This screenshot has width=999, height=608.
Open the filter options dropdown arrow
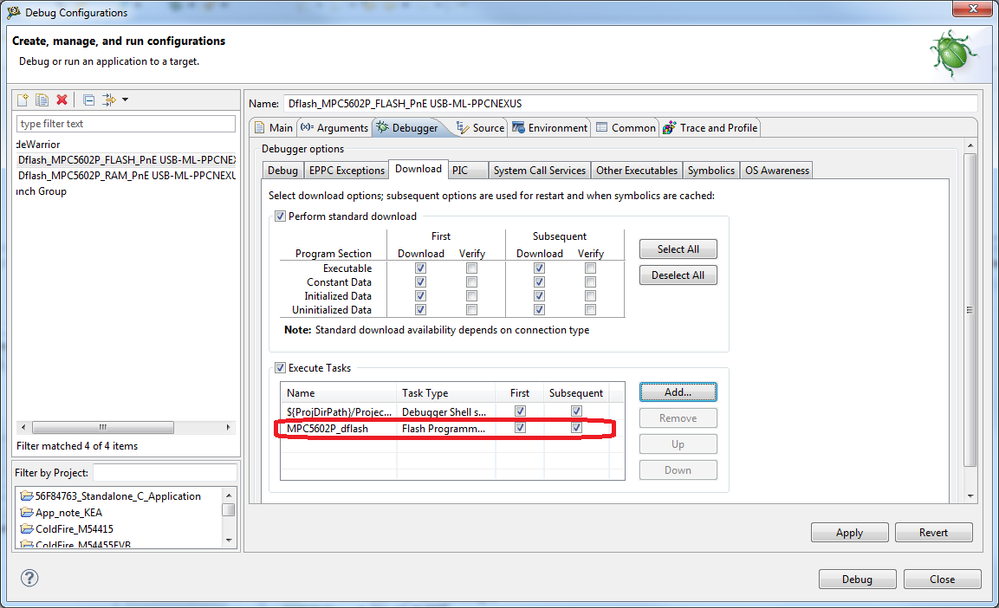(x=125, y=99)
